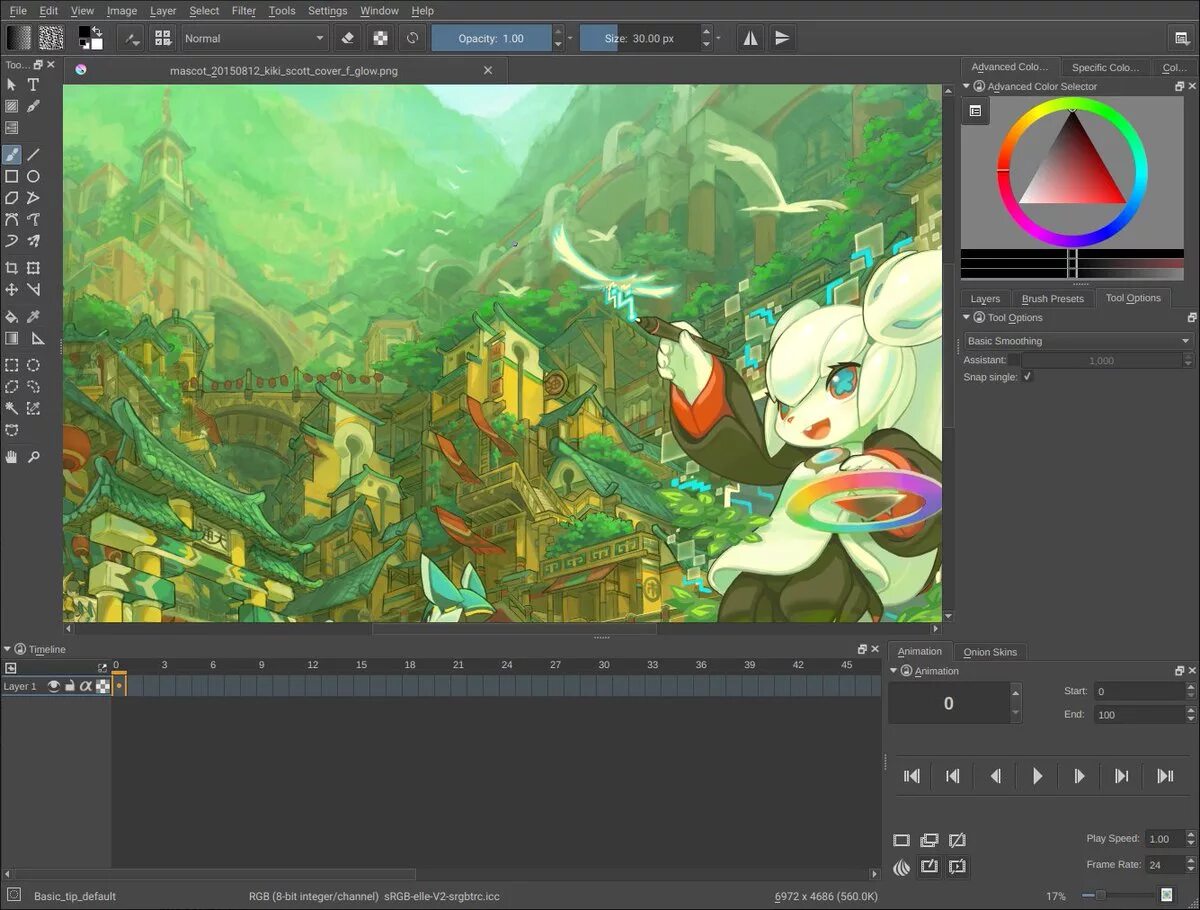Hide Layer 1 using eye icon
This screenshot has height=910, width=1200.
[54, 686]
